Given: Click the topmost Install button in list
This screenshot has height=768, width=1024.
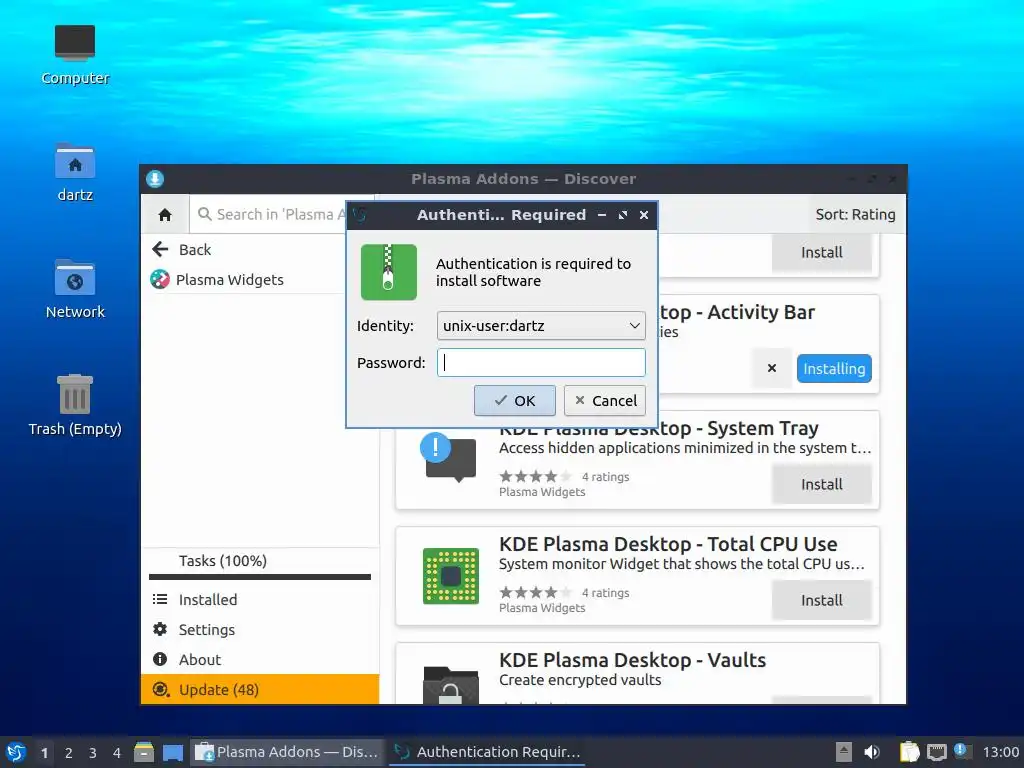Looking at the screenshot, I should click(x=822, y=253).
